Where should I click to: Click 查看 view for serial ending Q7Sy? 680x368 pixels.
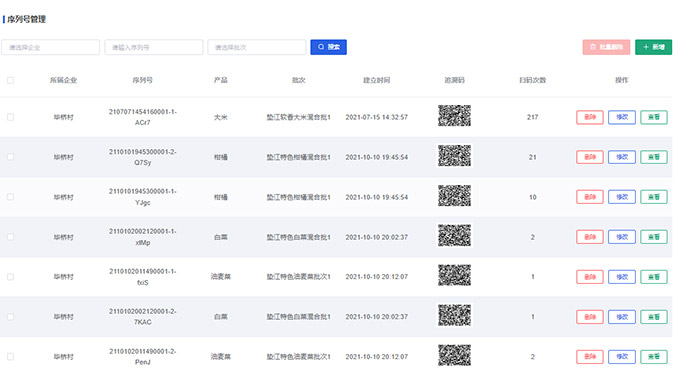pos(654,157)
